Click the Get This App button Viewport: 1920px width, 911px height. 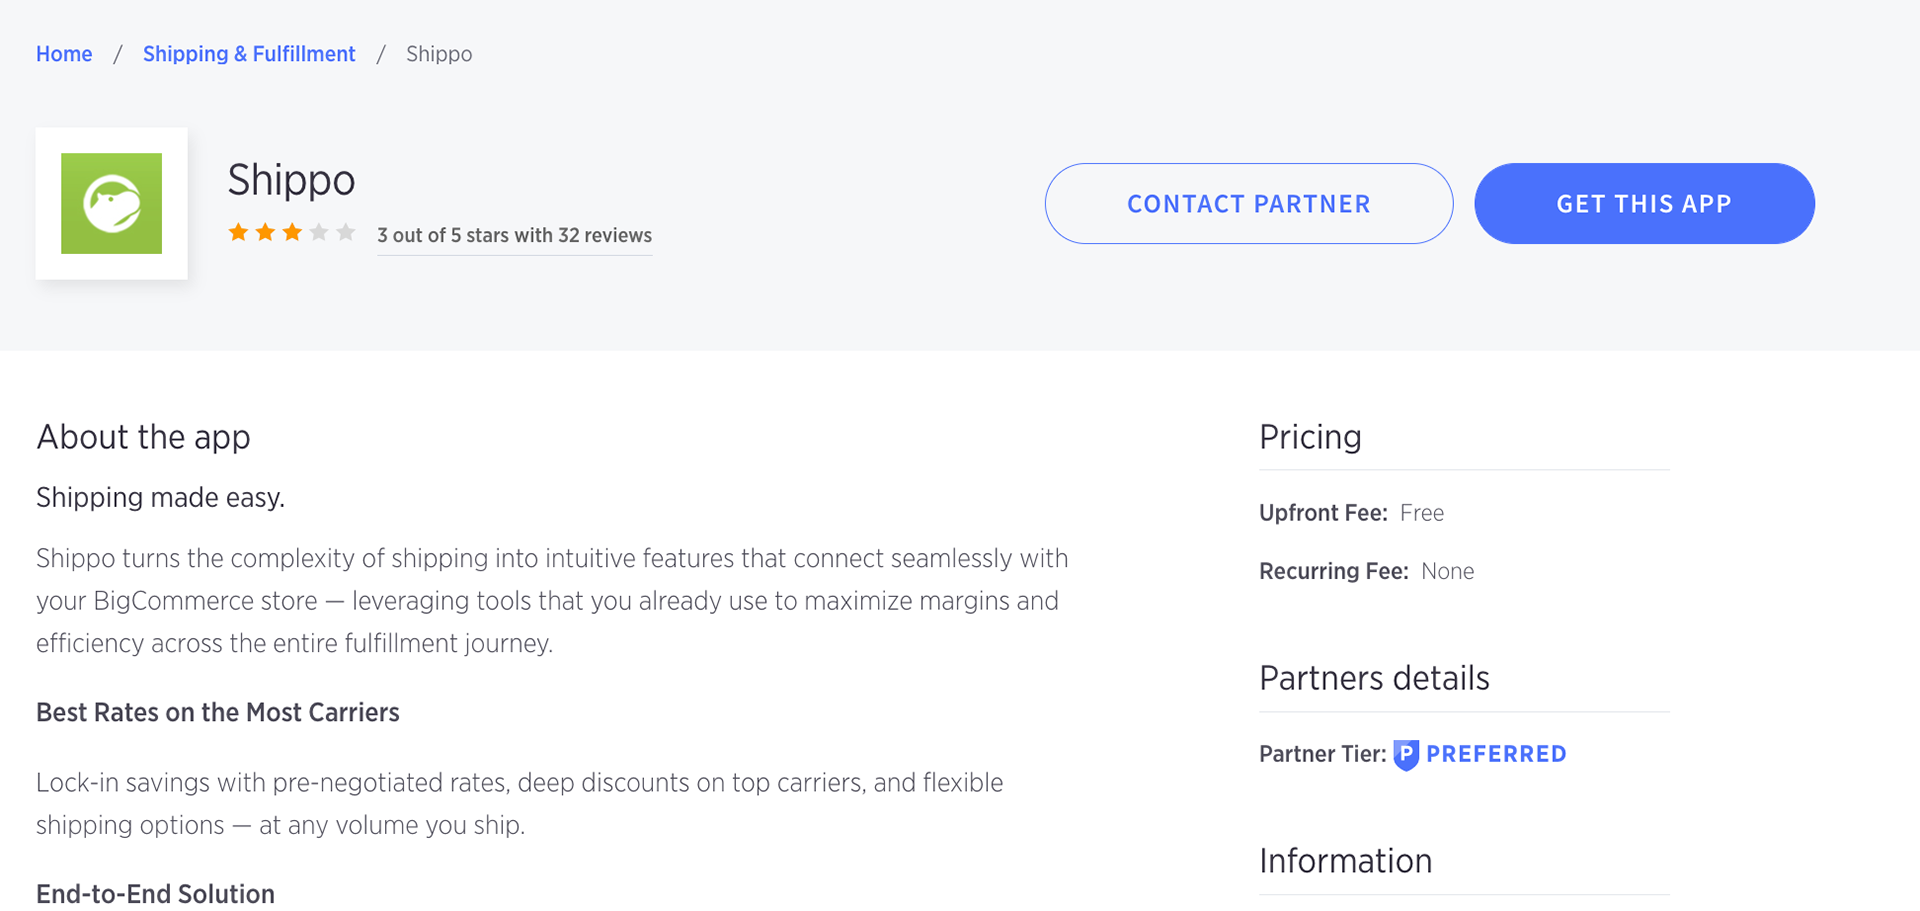[x=1644, y=203]
